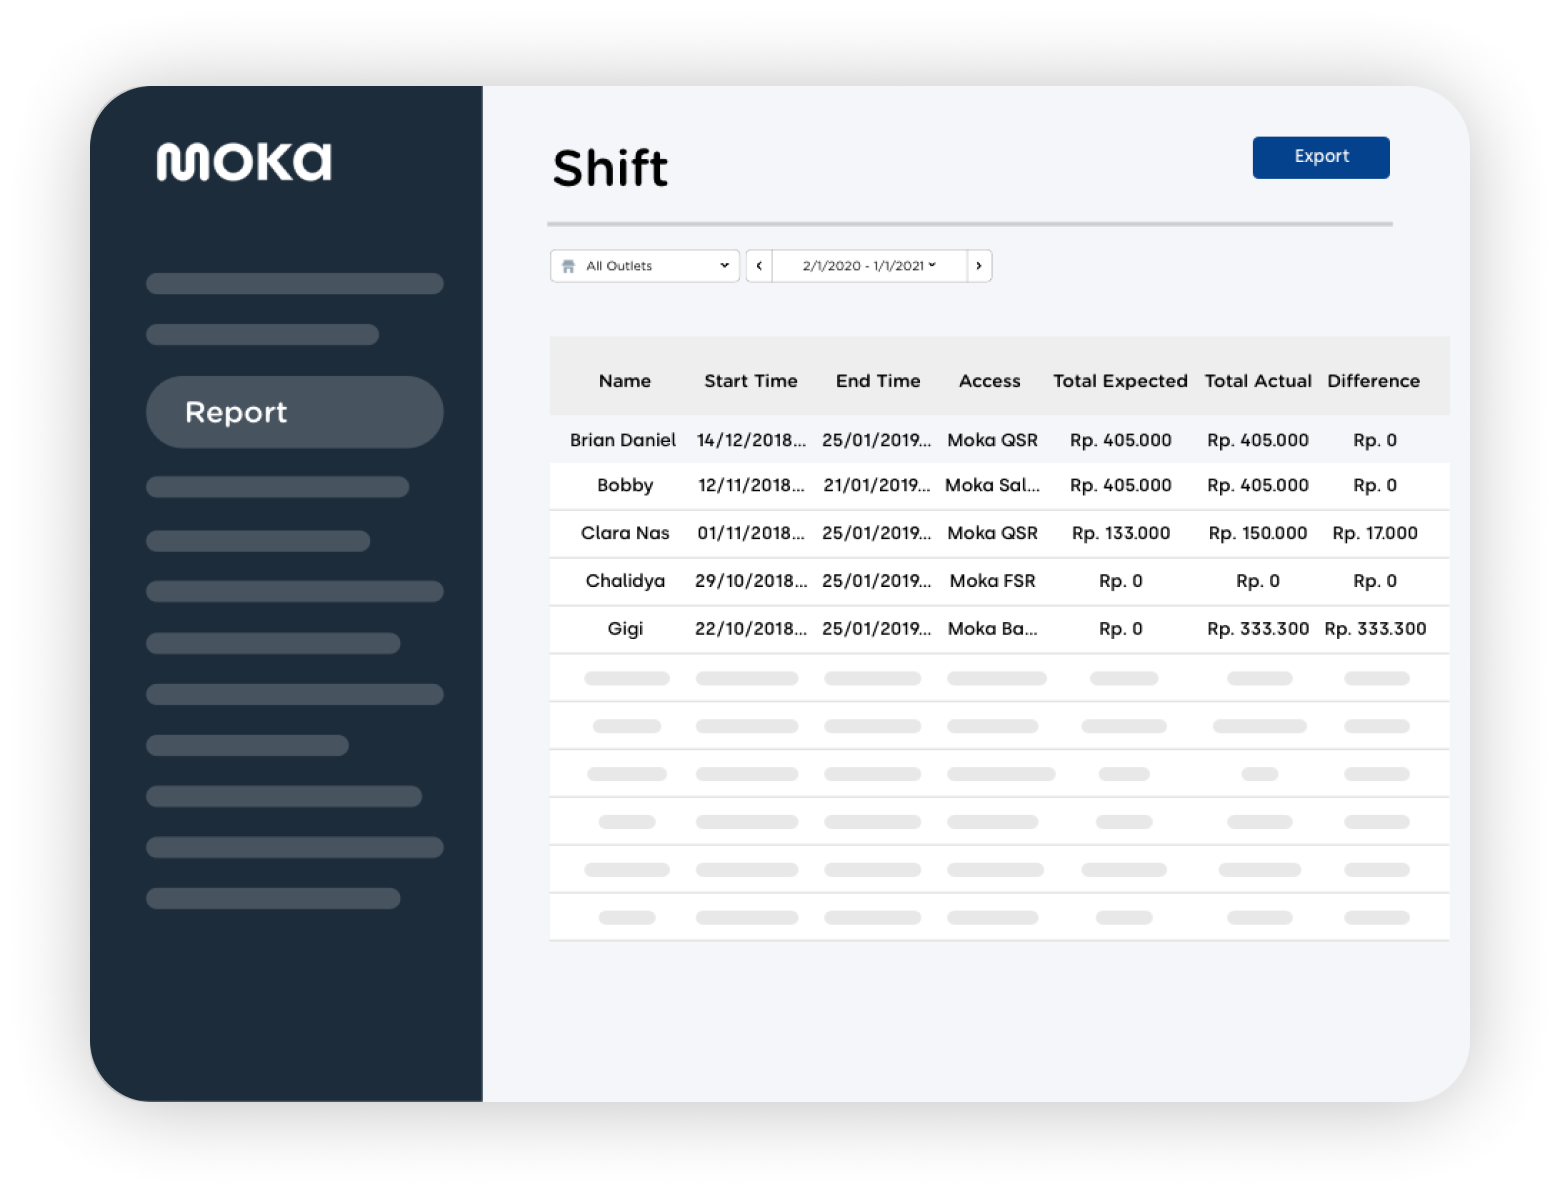1560x1196 pixels.
Task: Click the Moka logo in the sidebar
Action: [243, 162]
